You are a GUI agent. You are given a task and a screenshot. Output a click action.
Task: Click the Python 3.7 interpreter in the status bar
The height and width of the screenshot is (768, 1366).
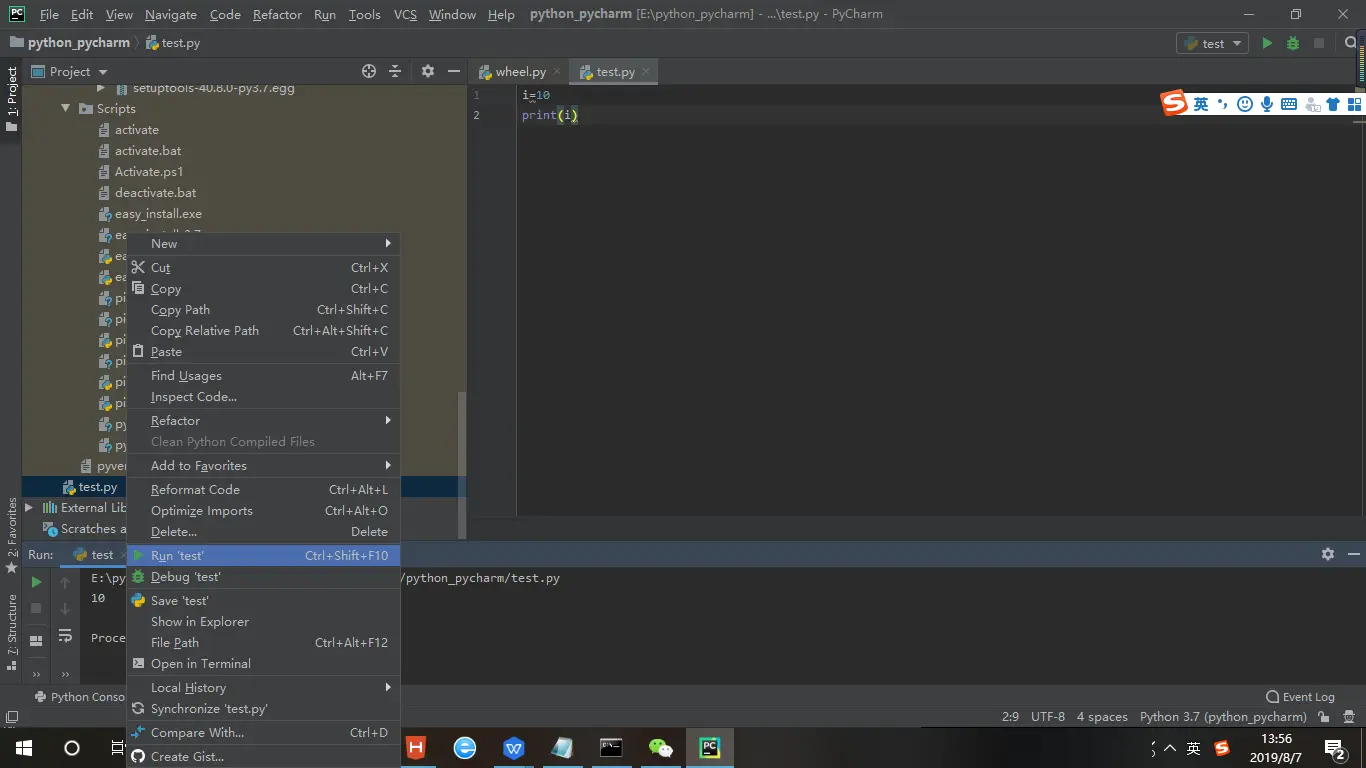(1223, 717)
